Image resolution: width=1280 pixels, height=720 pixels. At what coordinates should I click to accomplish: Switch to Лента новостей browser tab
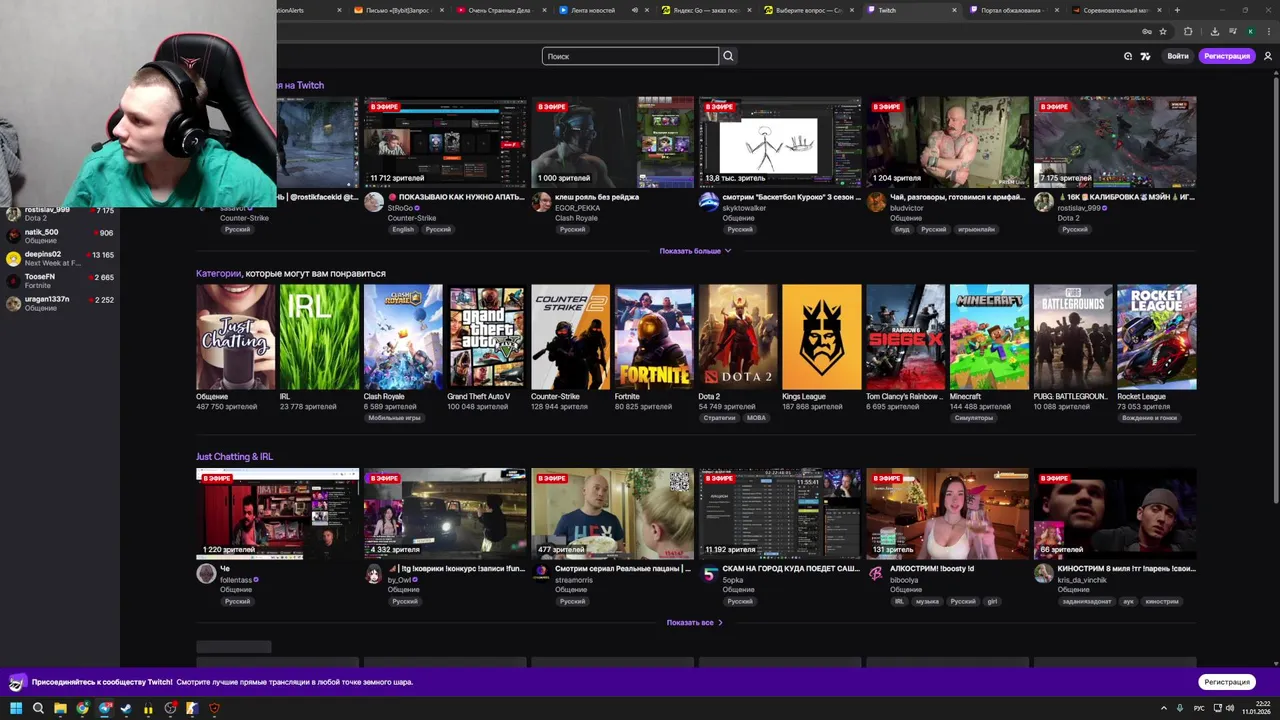pyautogui.click(x=602, y=10)
